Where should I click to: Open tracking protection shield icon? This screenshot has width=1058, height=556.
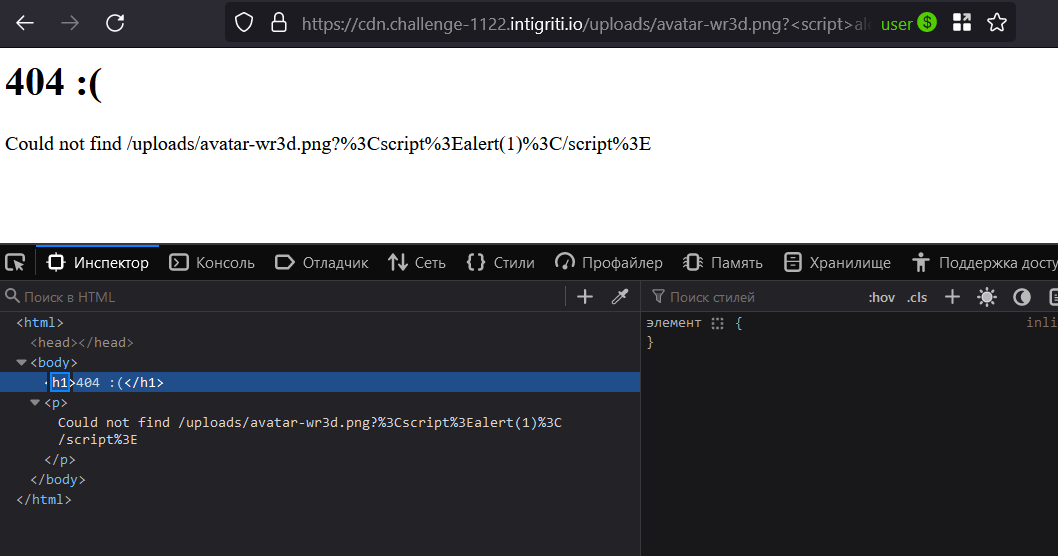tap(244, 23)
